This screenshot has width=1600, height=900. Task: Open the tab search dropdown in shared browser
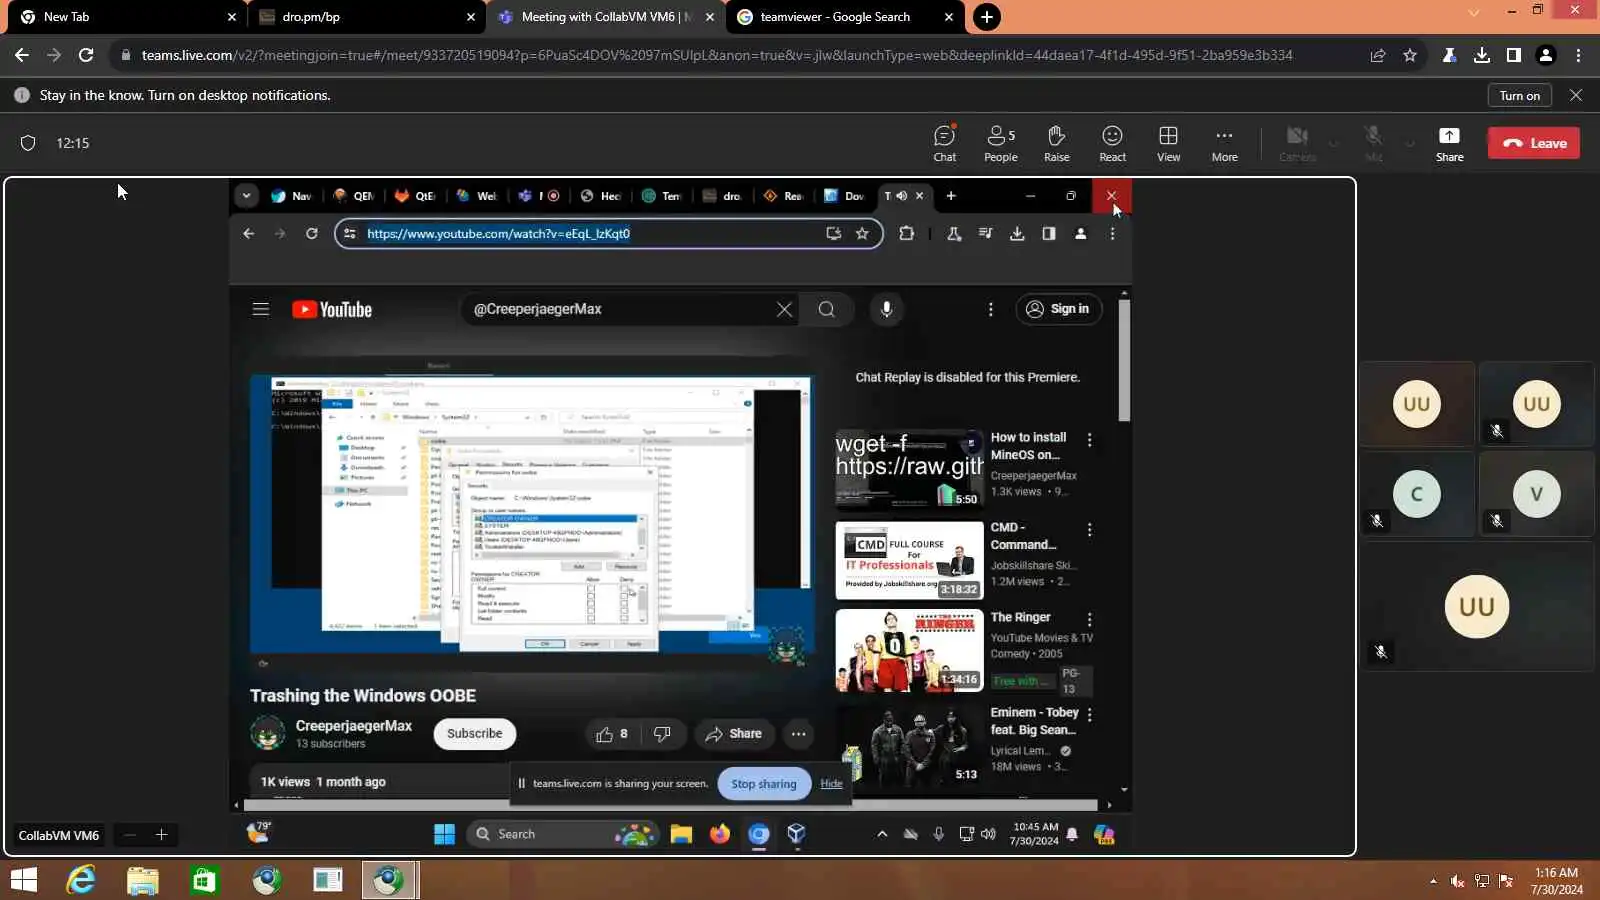tap(246, 196)
